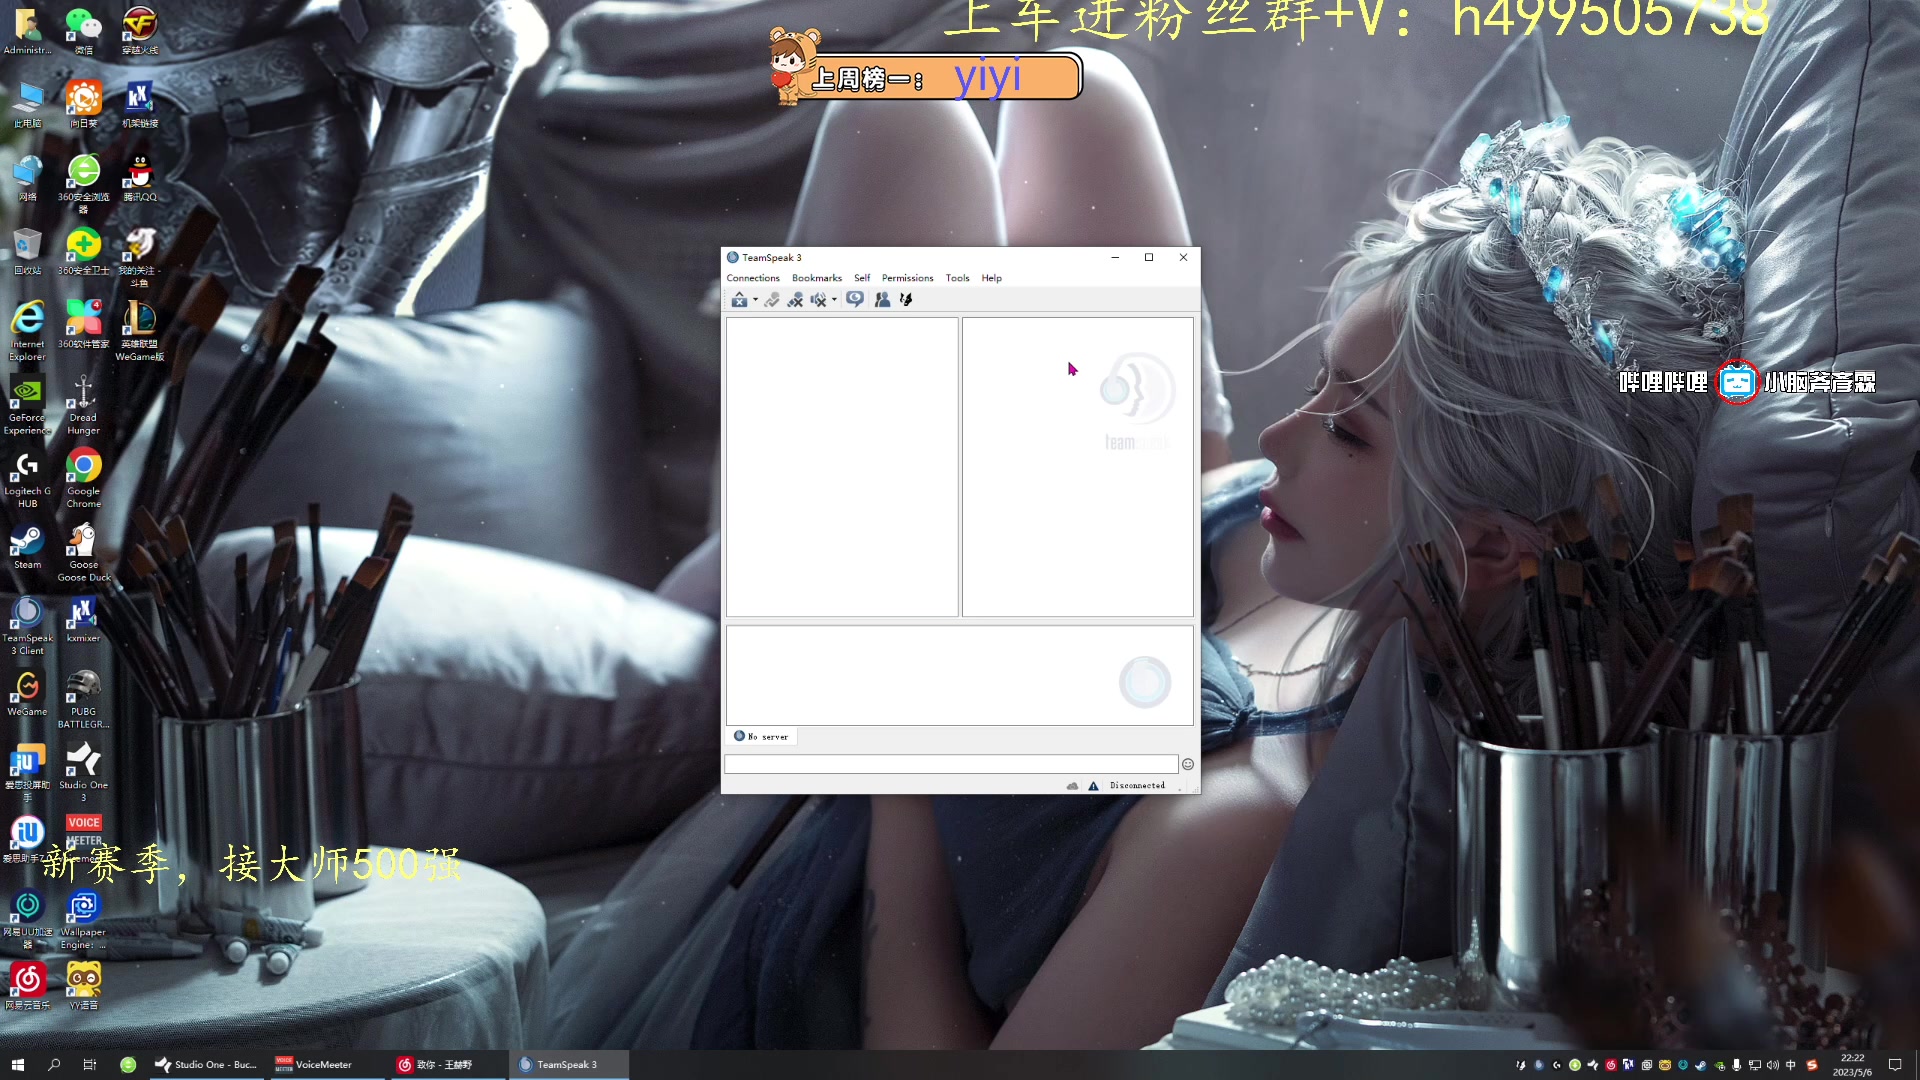Open the kxmixer desktop shortcut
The width and height of the screenshot is (1920, 1080).
84,619
